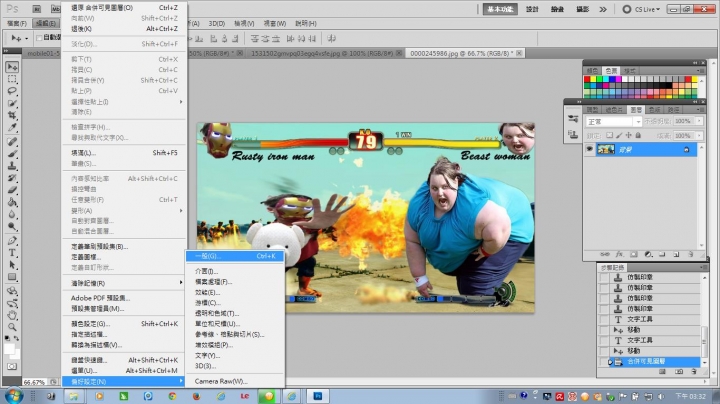Select the Eyedropper tool
Viewport: 720px width, 404px height.
coord(12,128)
